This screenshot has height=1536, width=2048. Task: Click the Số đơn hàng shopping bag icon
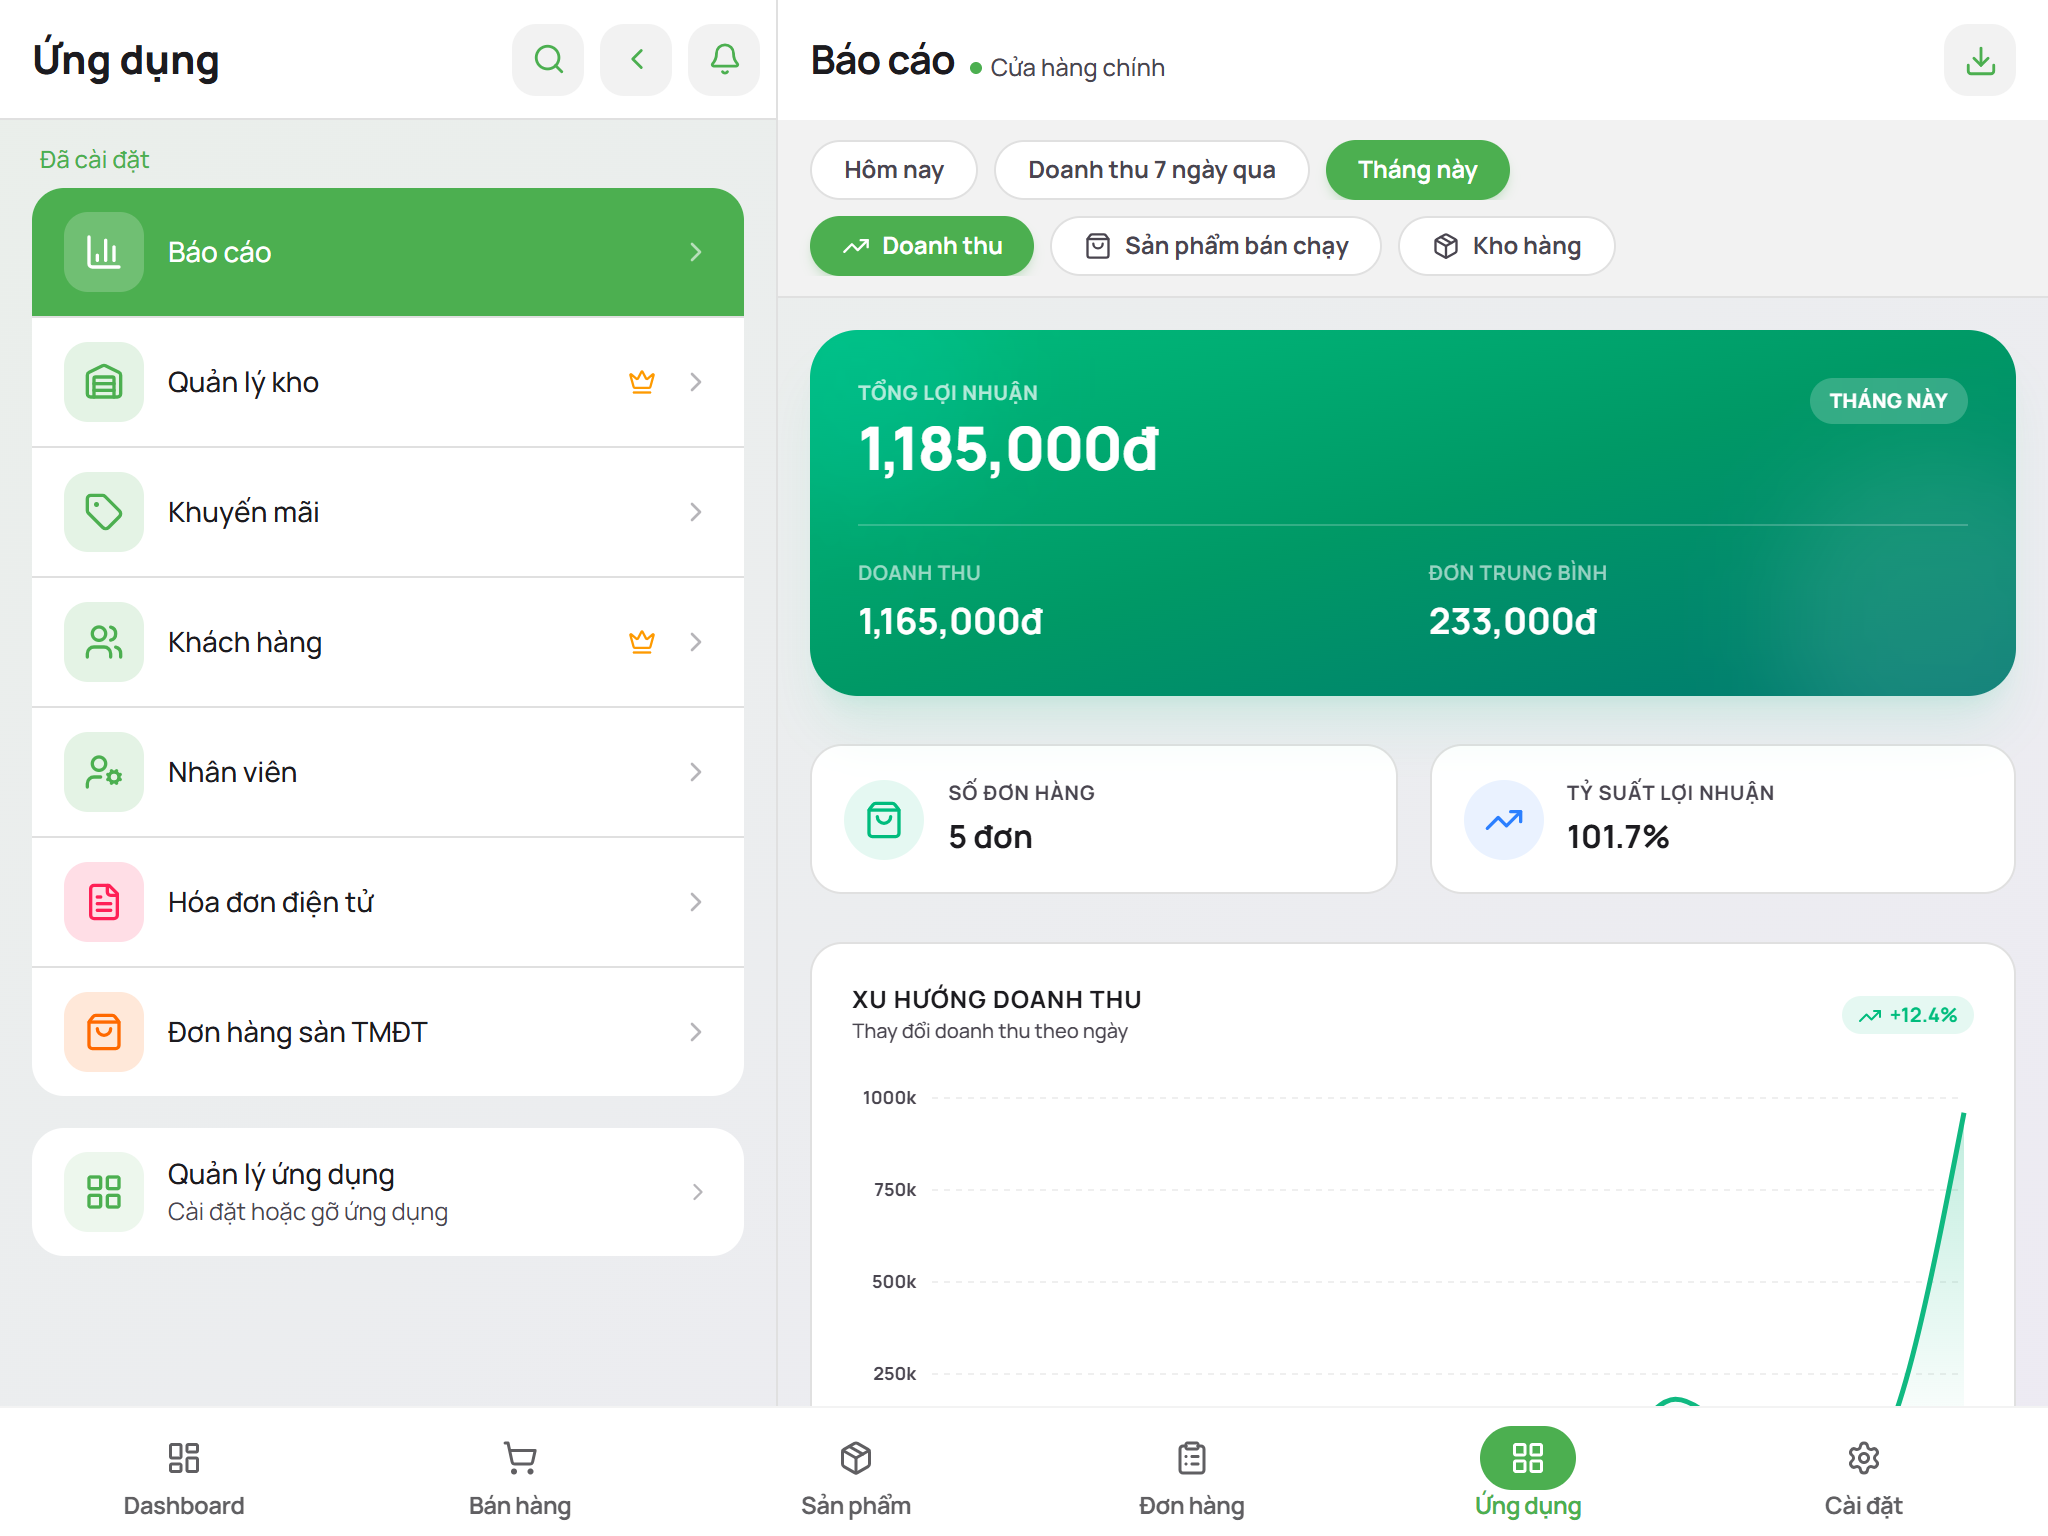click(884, 820)
